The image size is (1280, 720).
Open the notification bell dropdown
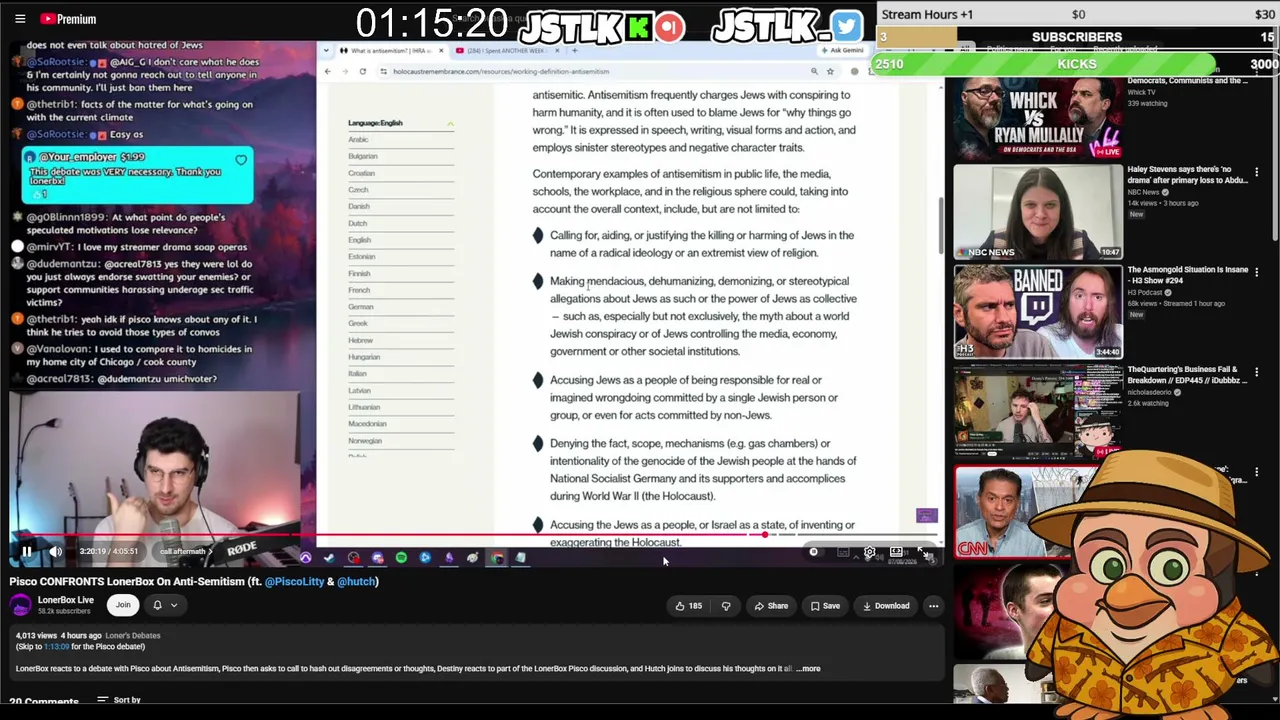pyautogui.click(x=165, y=605)
